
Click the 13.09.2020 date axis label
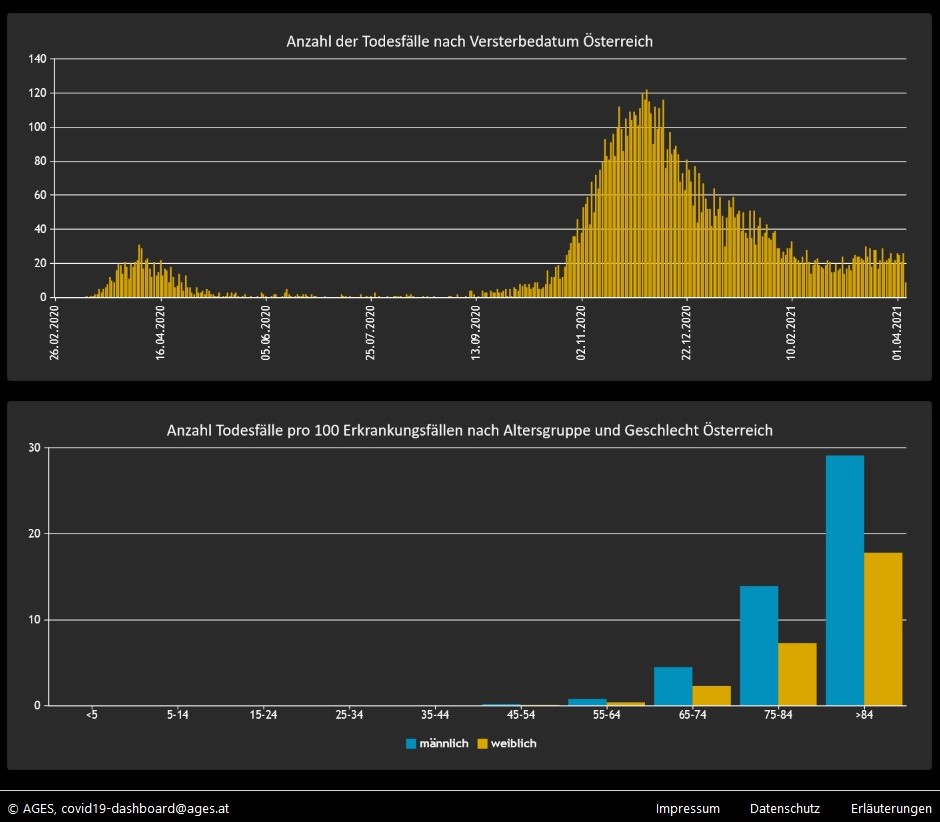476,333
